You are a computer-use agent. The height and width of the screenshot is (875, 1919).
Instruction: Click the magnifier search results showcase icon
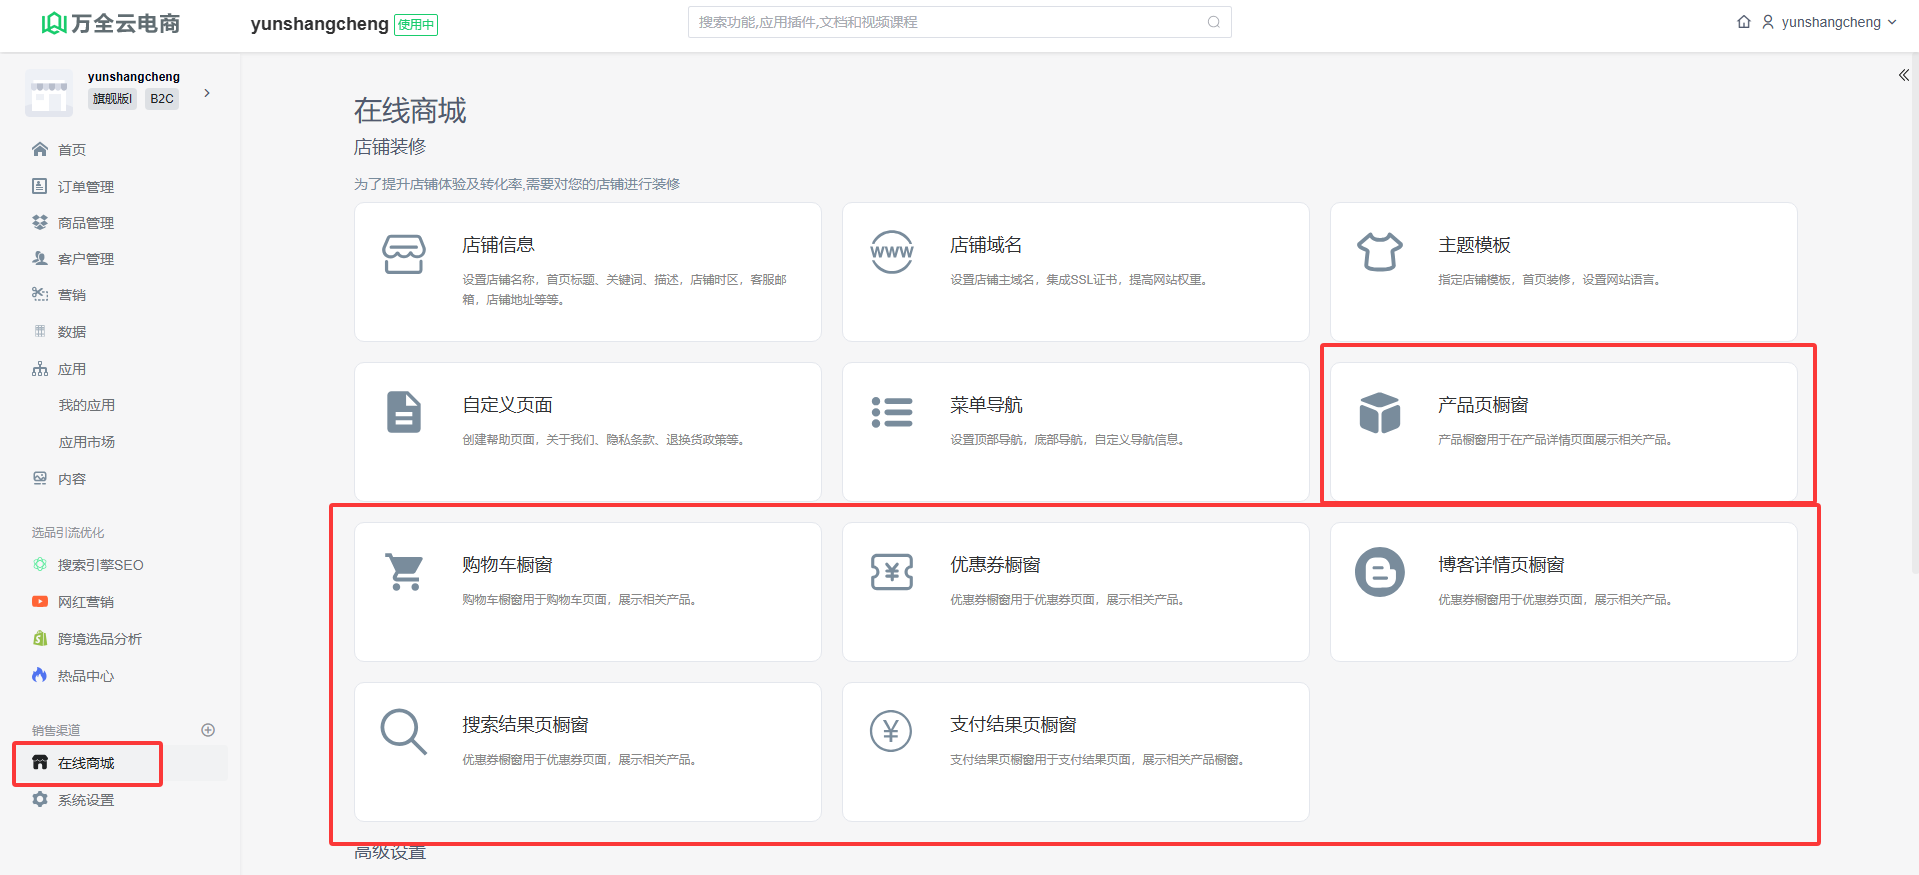(403, 732)
